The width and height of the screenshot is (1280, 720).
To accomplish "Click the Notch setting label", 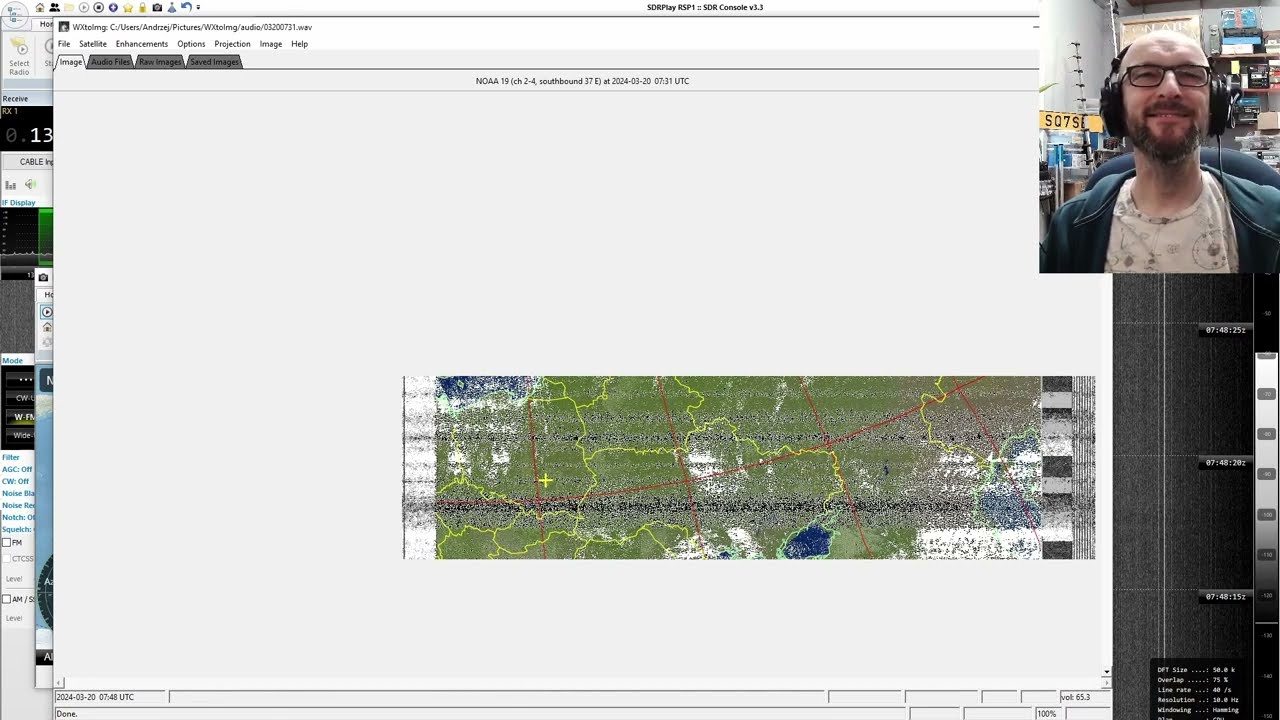I will [18, 517].
